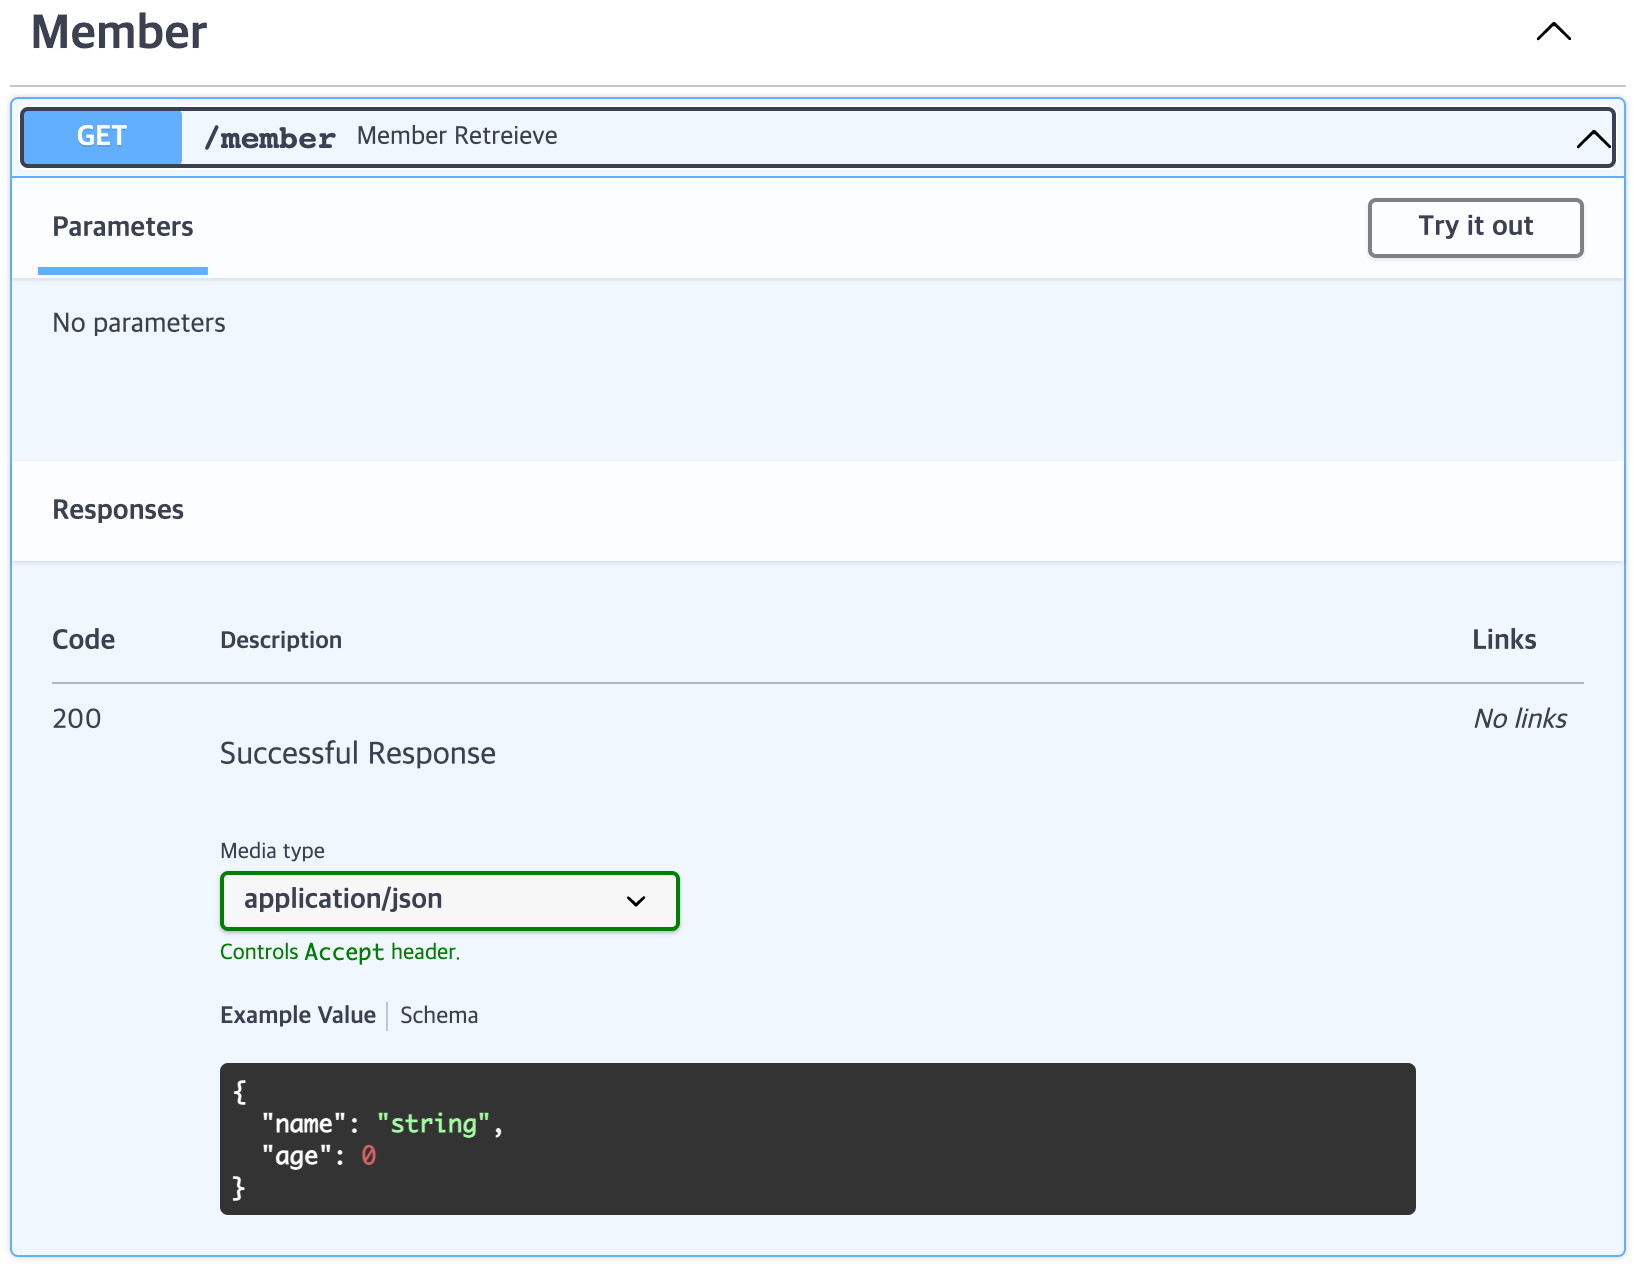Click the Responses heading
This screenshot has height=1282, width=1634.
click(118, 510)
